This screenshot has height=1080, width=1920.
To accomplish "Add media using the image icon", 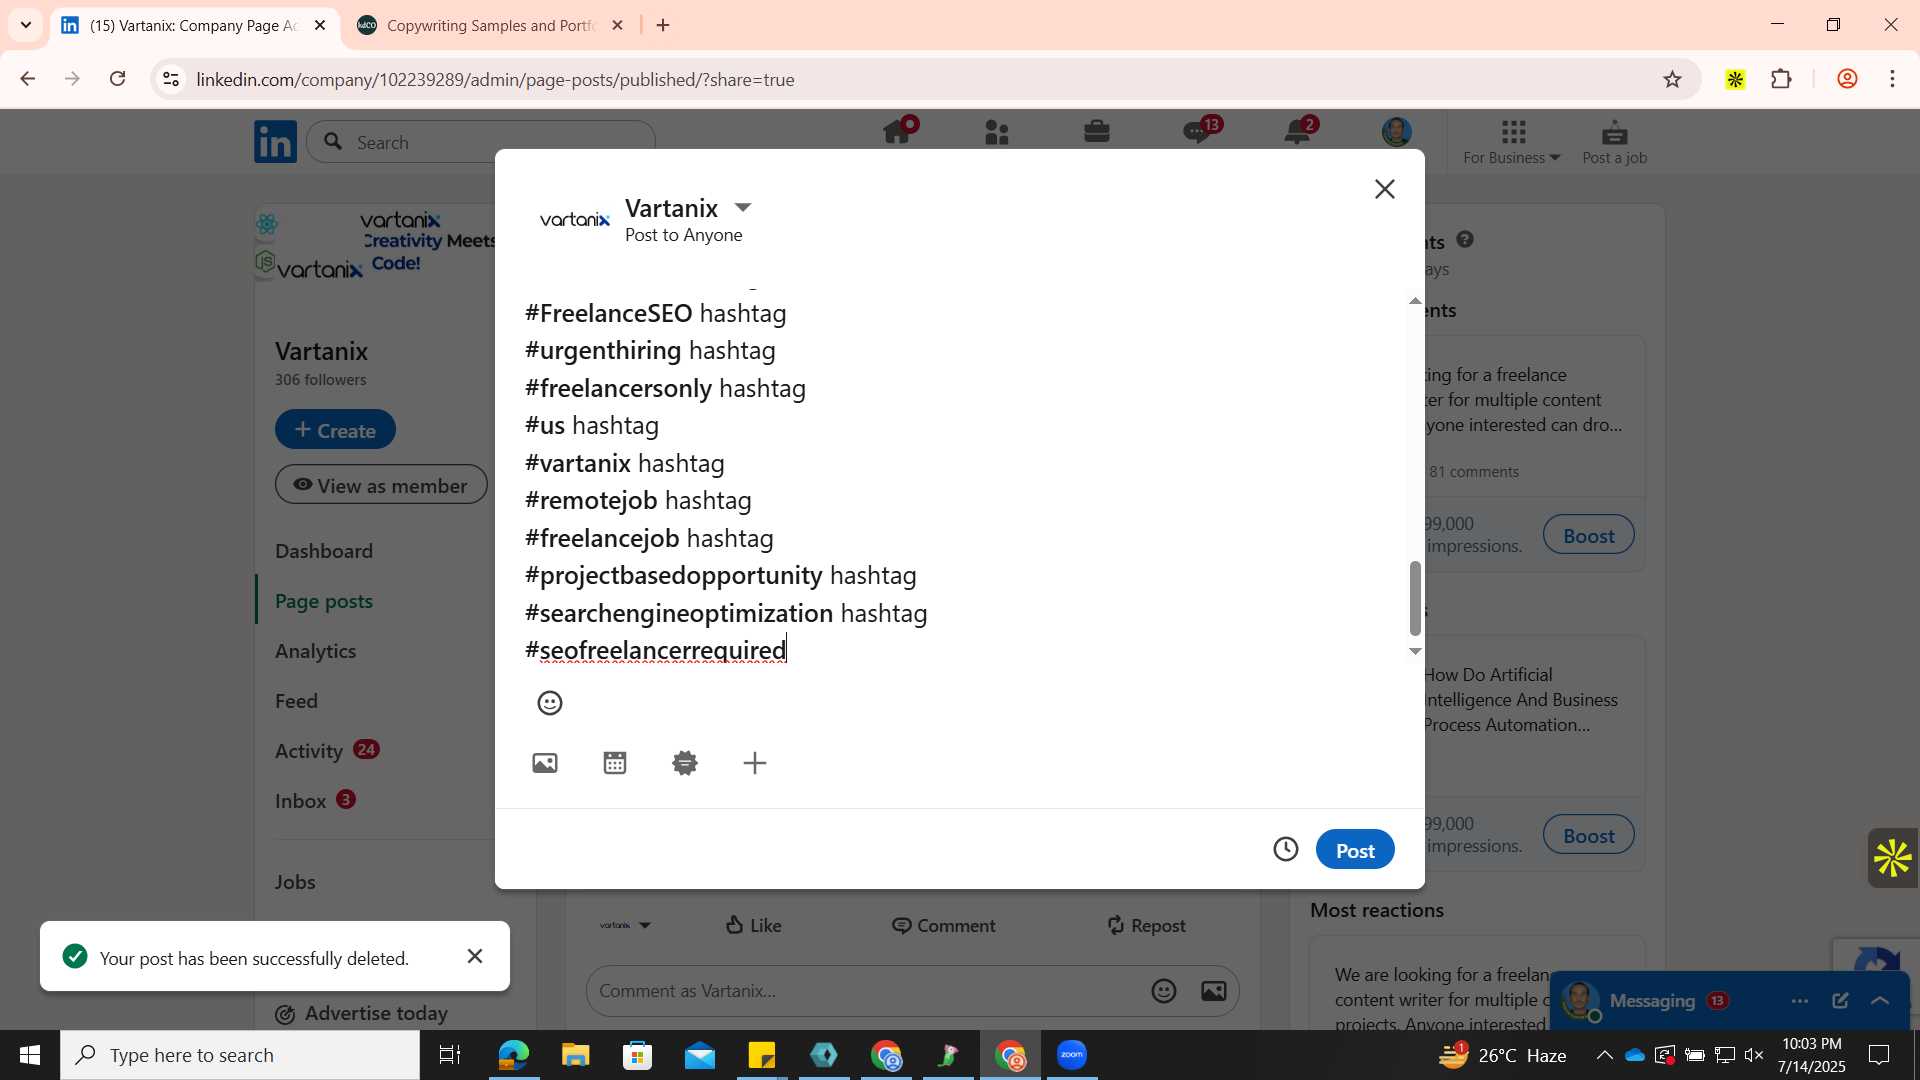I will 545,763.
